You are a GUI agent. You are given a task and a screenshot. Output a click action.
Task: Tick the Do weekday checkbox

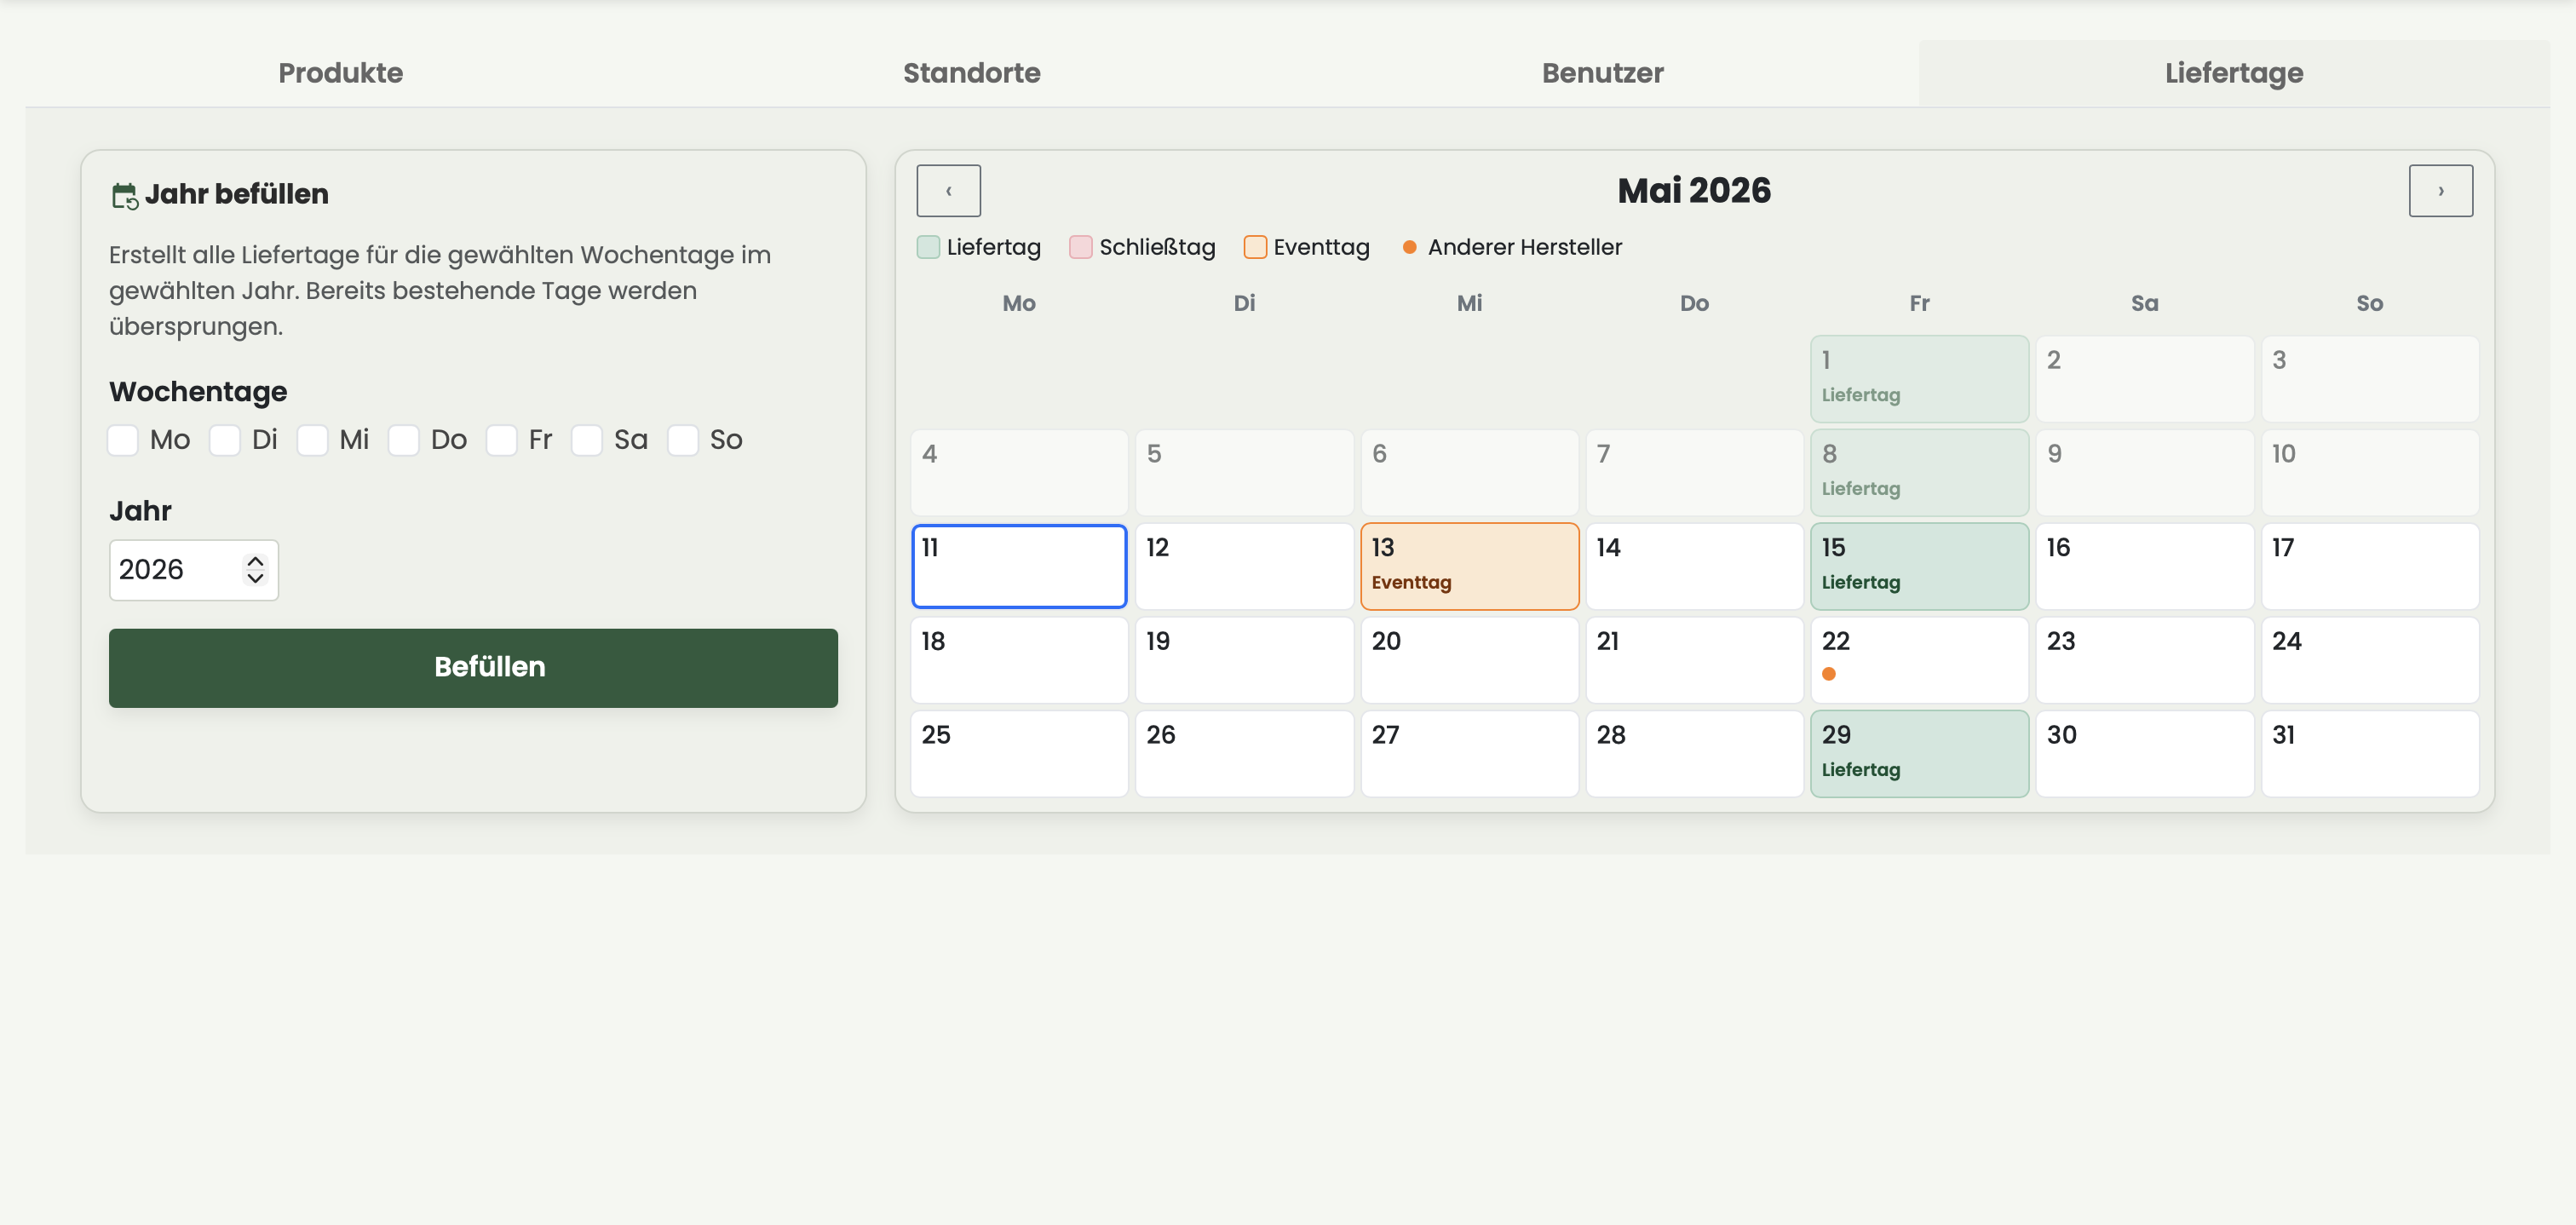(x=404, y=440)
